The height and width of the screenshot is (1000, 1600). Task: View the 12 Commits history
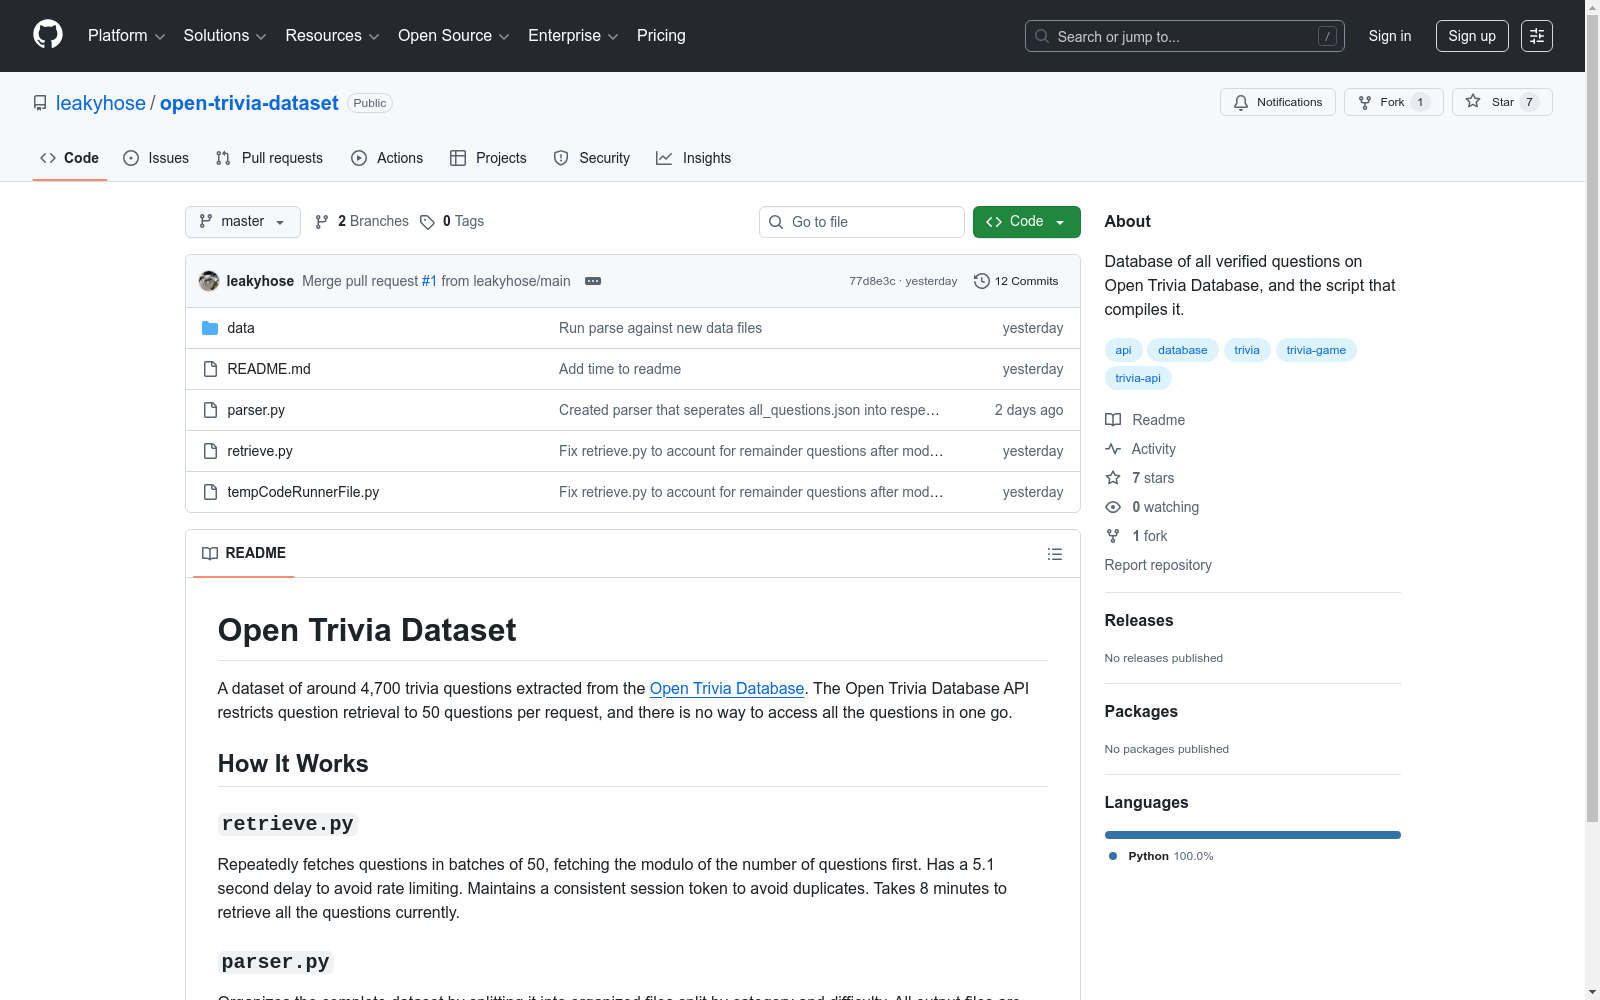[1016, 281]
